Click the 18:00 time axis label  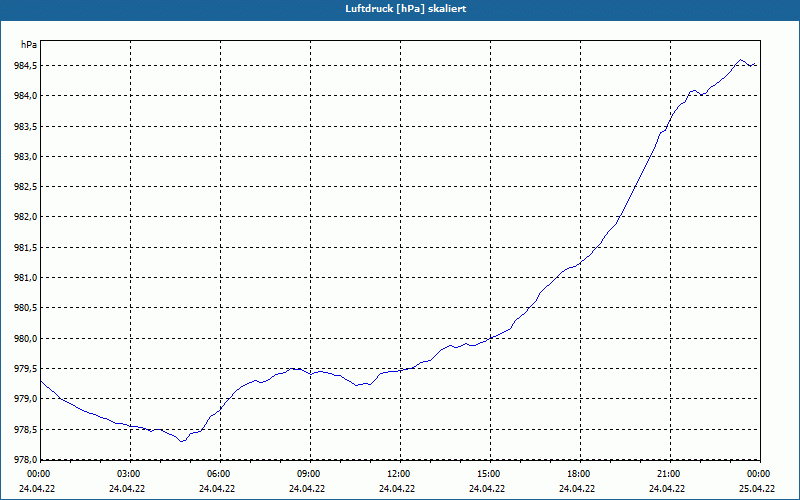580,474
